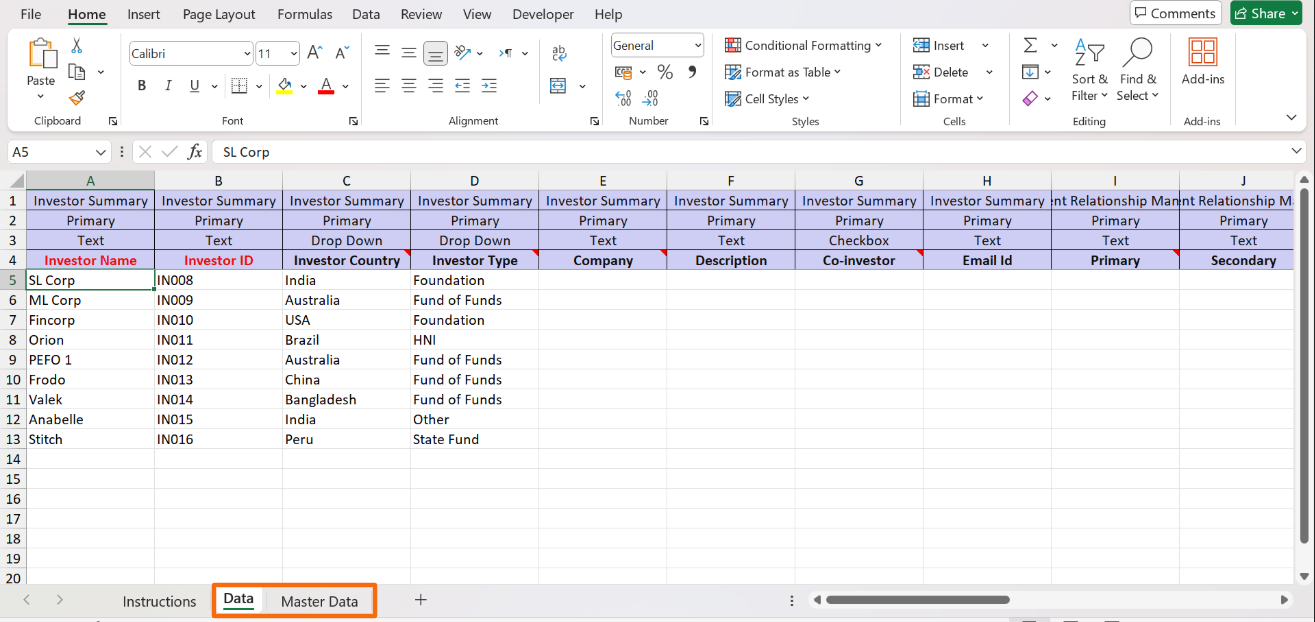This screenshot has height=622, width=1315.
Task: Click the Merge & Center icon
Action: (x=558, y=86)
